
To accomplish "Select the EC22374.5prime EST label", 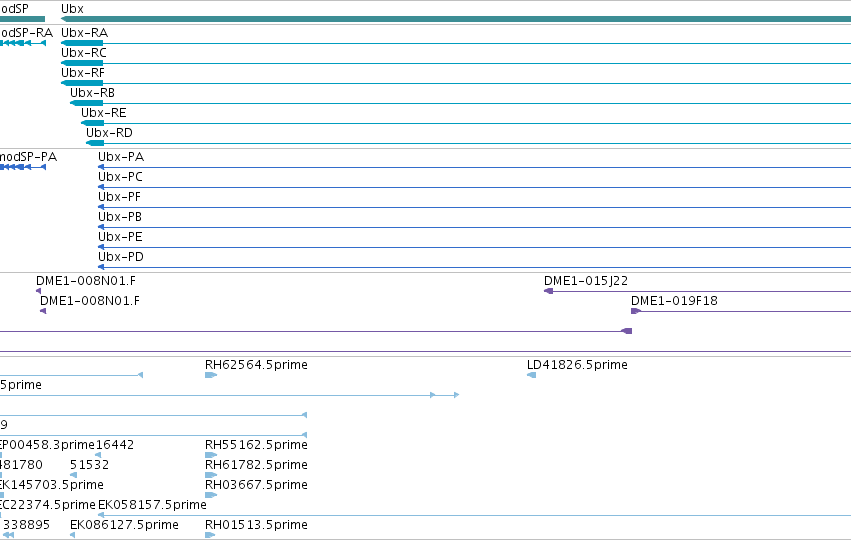I will 48,505.
